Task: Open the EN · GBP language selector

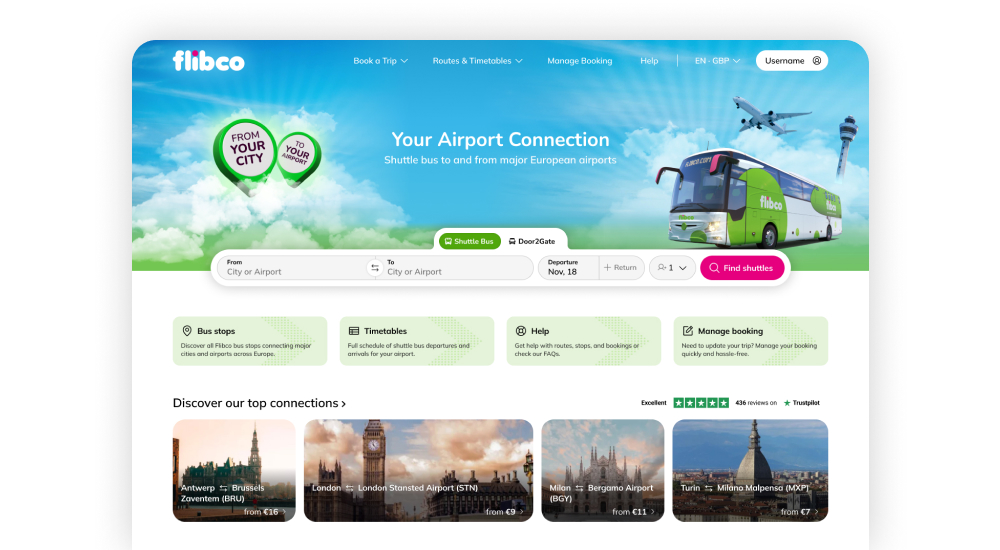Action: pyautogui.click(x=717, y=61)
